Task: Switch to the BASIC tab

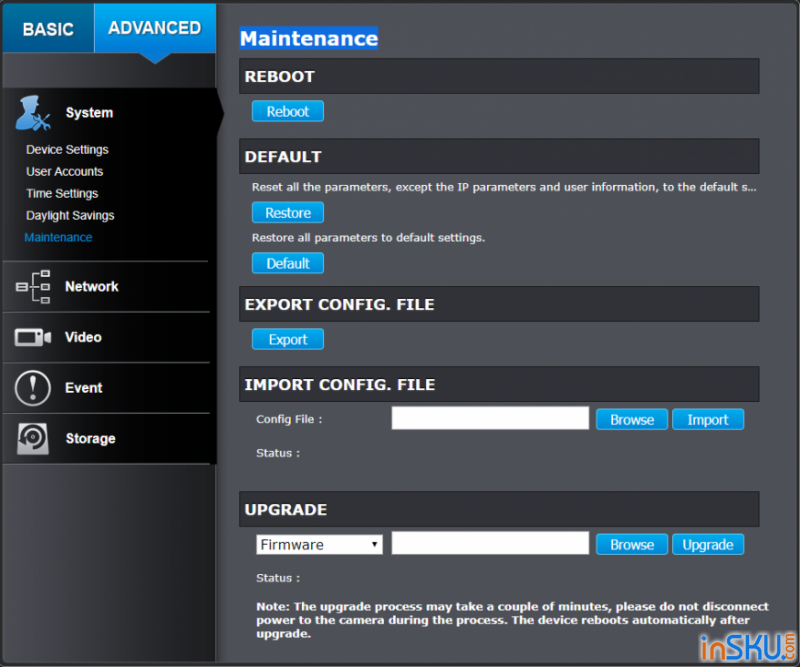Action: tap(48, 29)
